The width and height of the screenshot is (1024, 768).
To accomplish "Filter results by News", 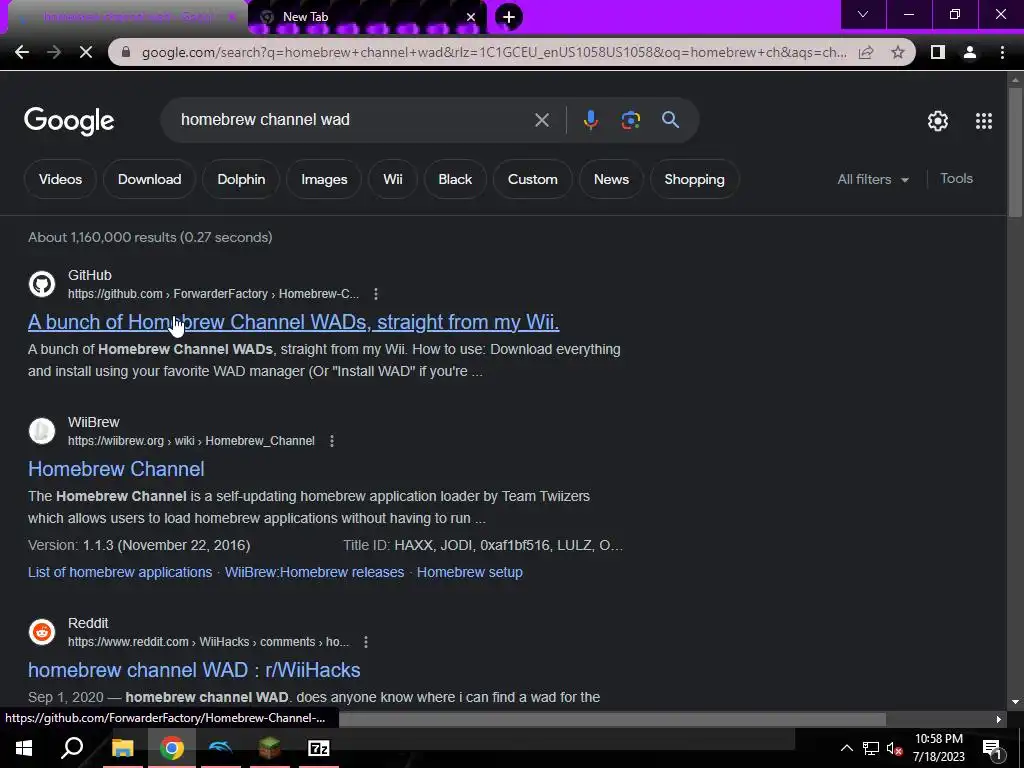I will point(611,180).
